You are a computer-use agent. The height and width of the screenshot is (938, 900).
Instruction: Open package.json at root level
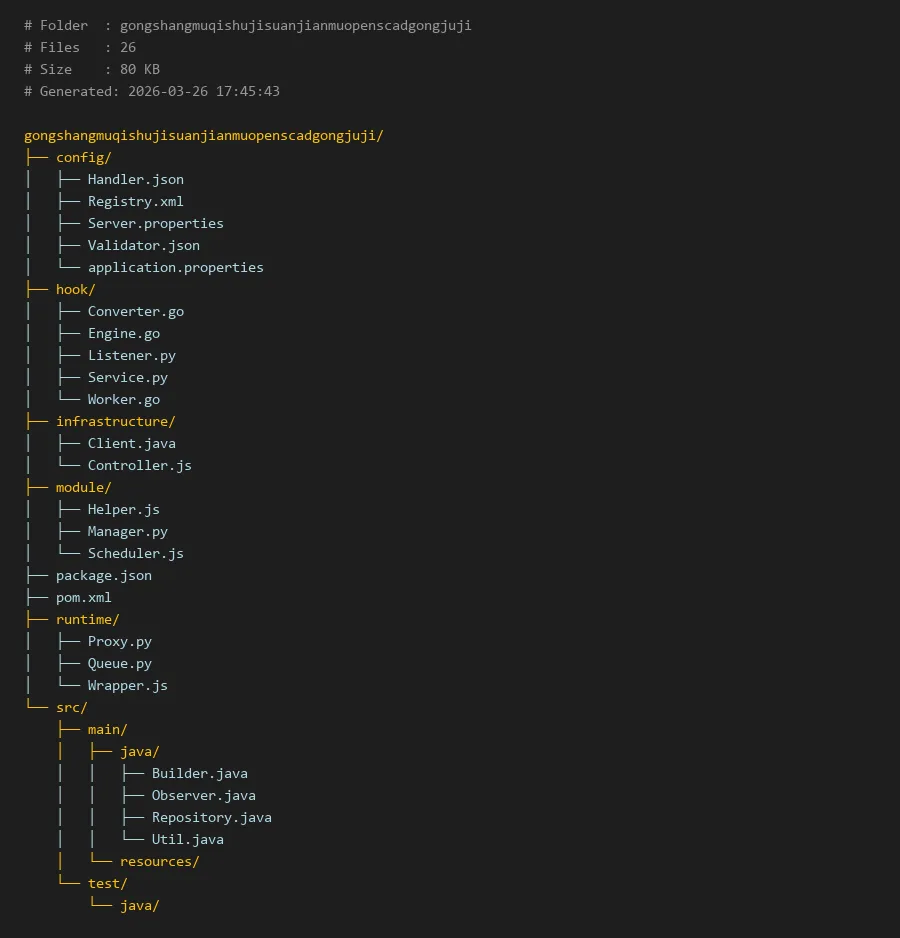click(x=103, y=575)
